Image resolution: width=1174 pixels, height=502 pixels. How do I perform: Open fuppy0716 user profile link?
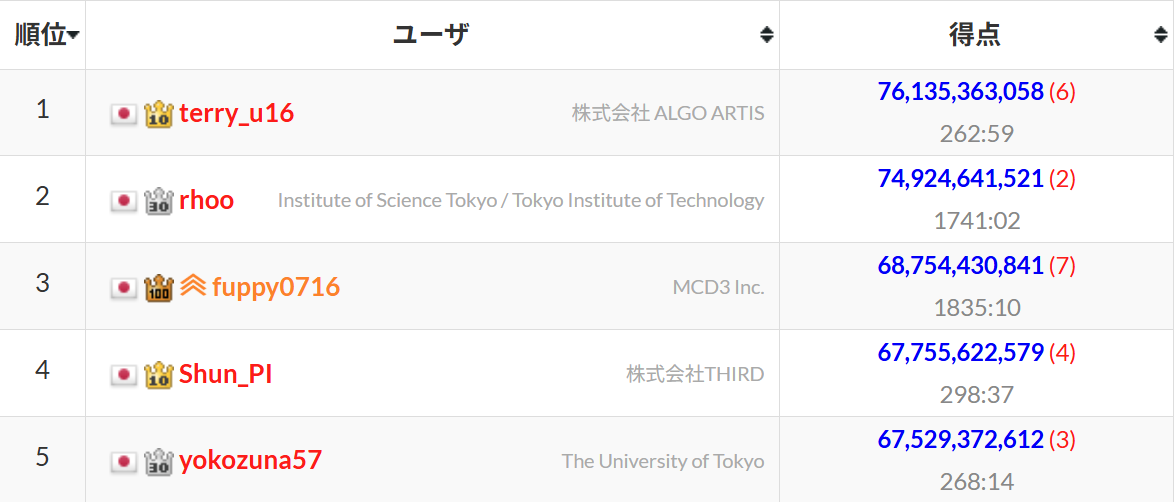click(x=276, y=287)
